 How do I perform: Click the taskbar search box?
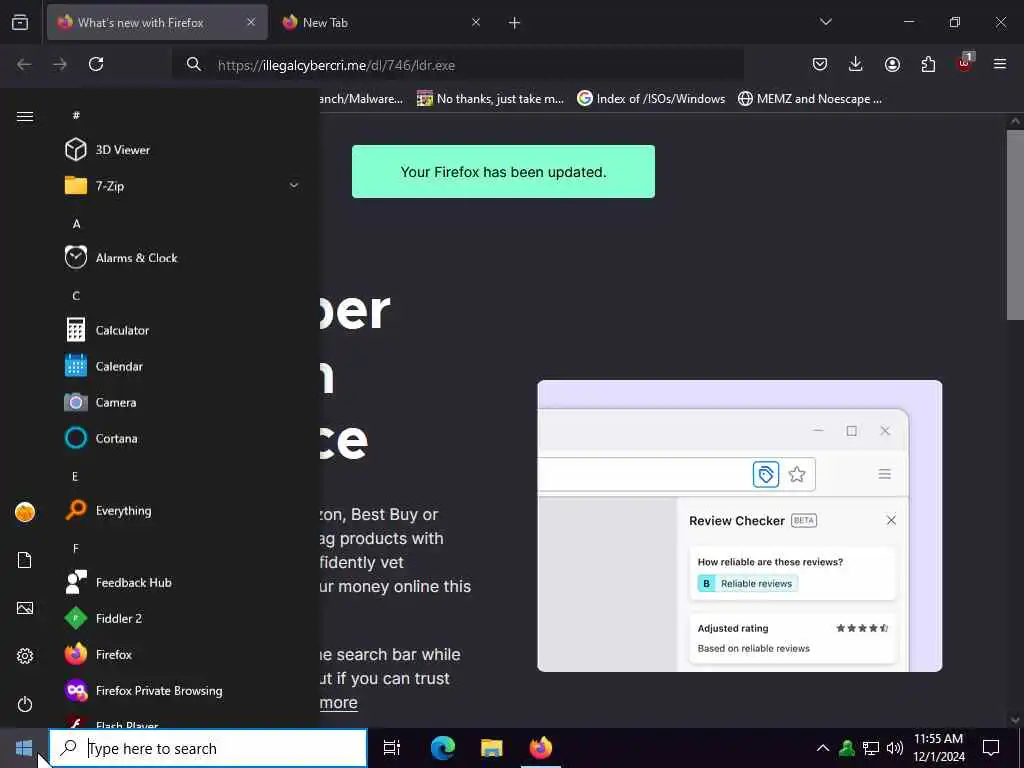208,748
